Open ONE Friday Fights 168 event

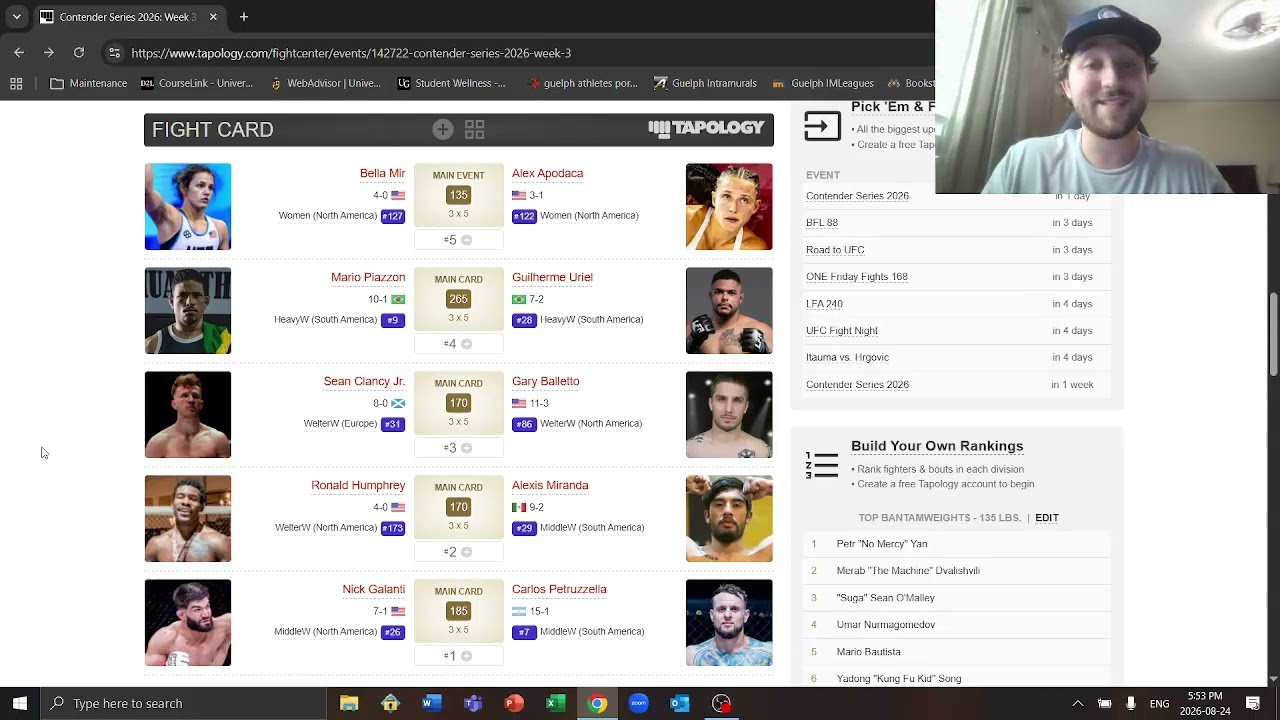click(x=857, y=277)
